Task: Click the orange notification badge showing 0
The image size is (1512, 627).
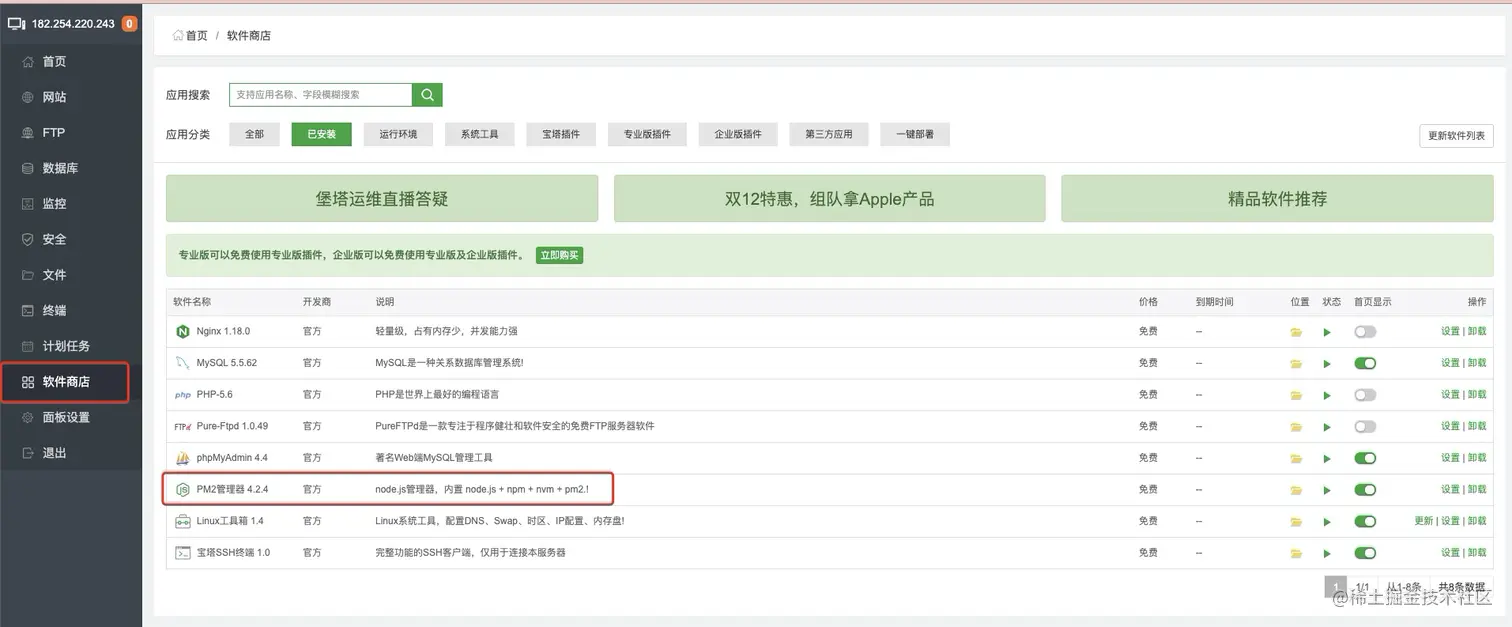Action: [129, 24]
